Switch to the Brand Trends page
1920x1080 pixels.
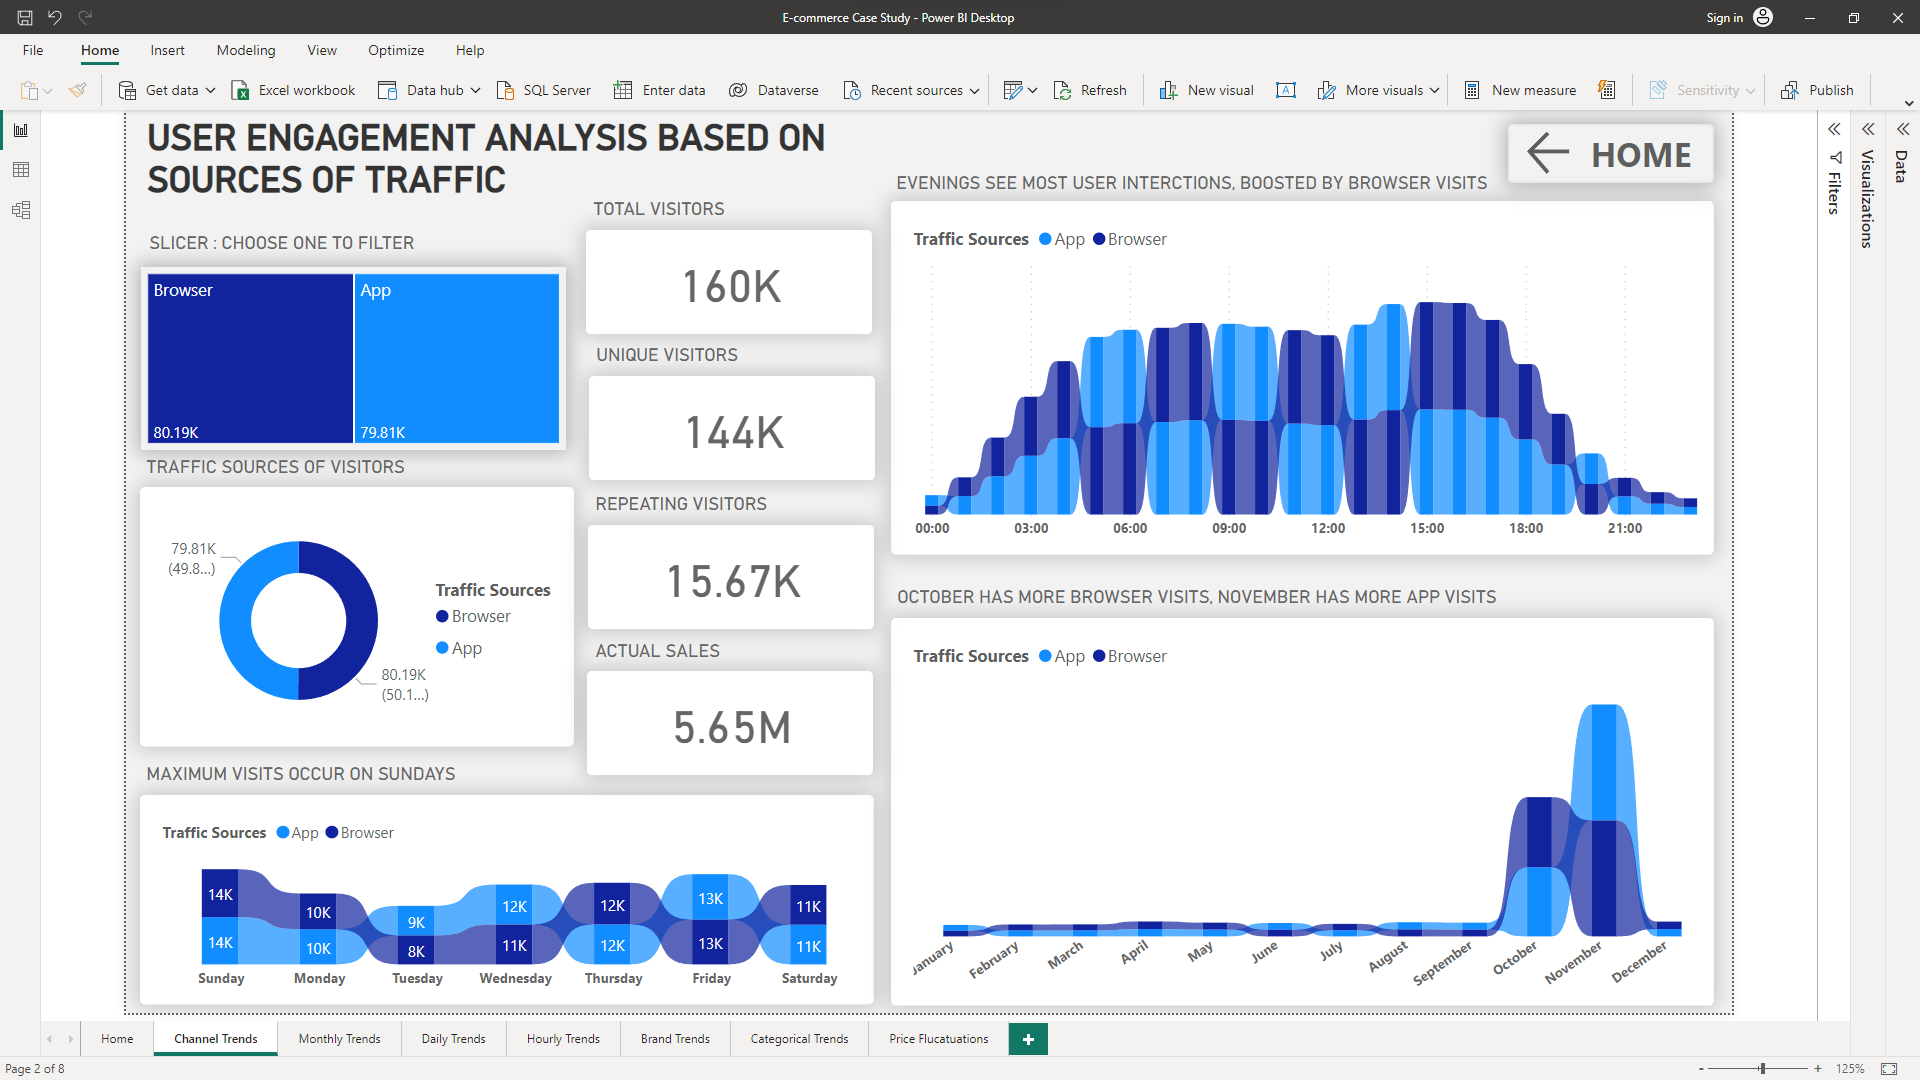[x=675, y=1039]
